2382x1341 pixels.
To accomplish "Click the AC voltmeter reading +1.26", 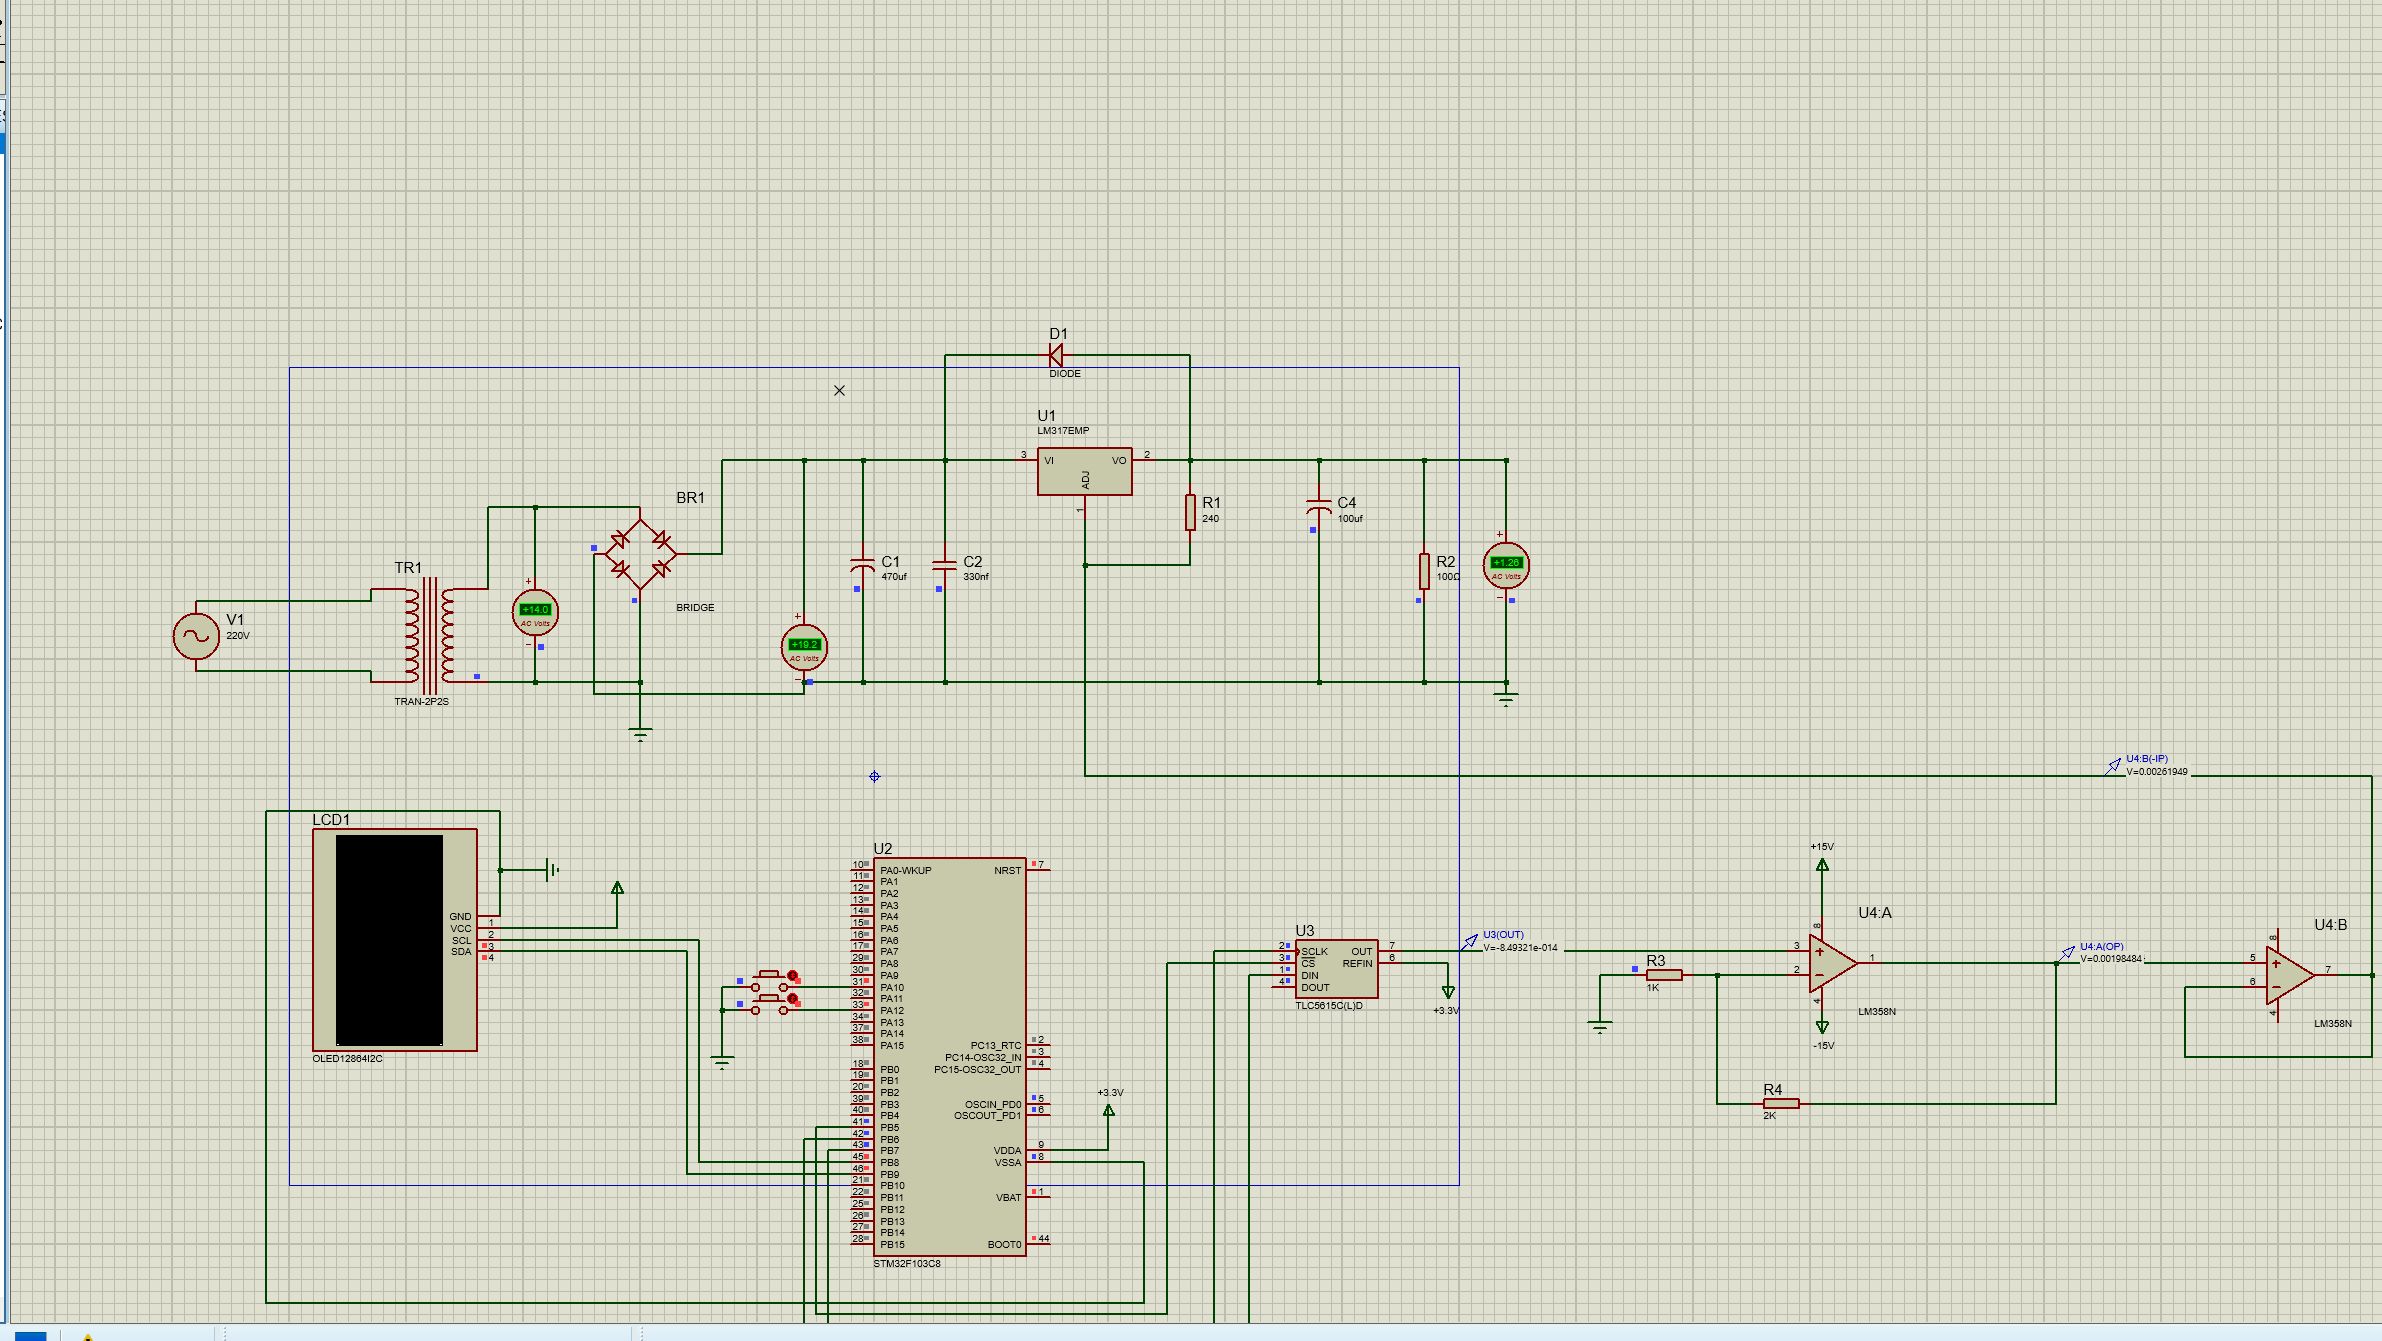I will (1506, 566).
